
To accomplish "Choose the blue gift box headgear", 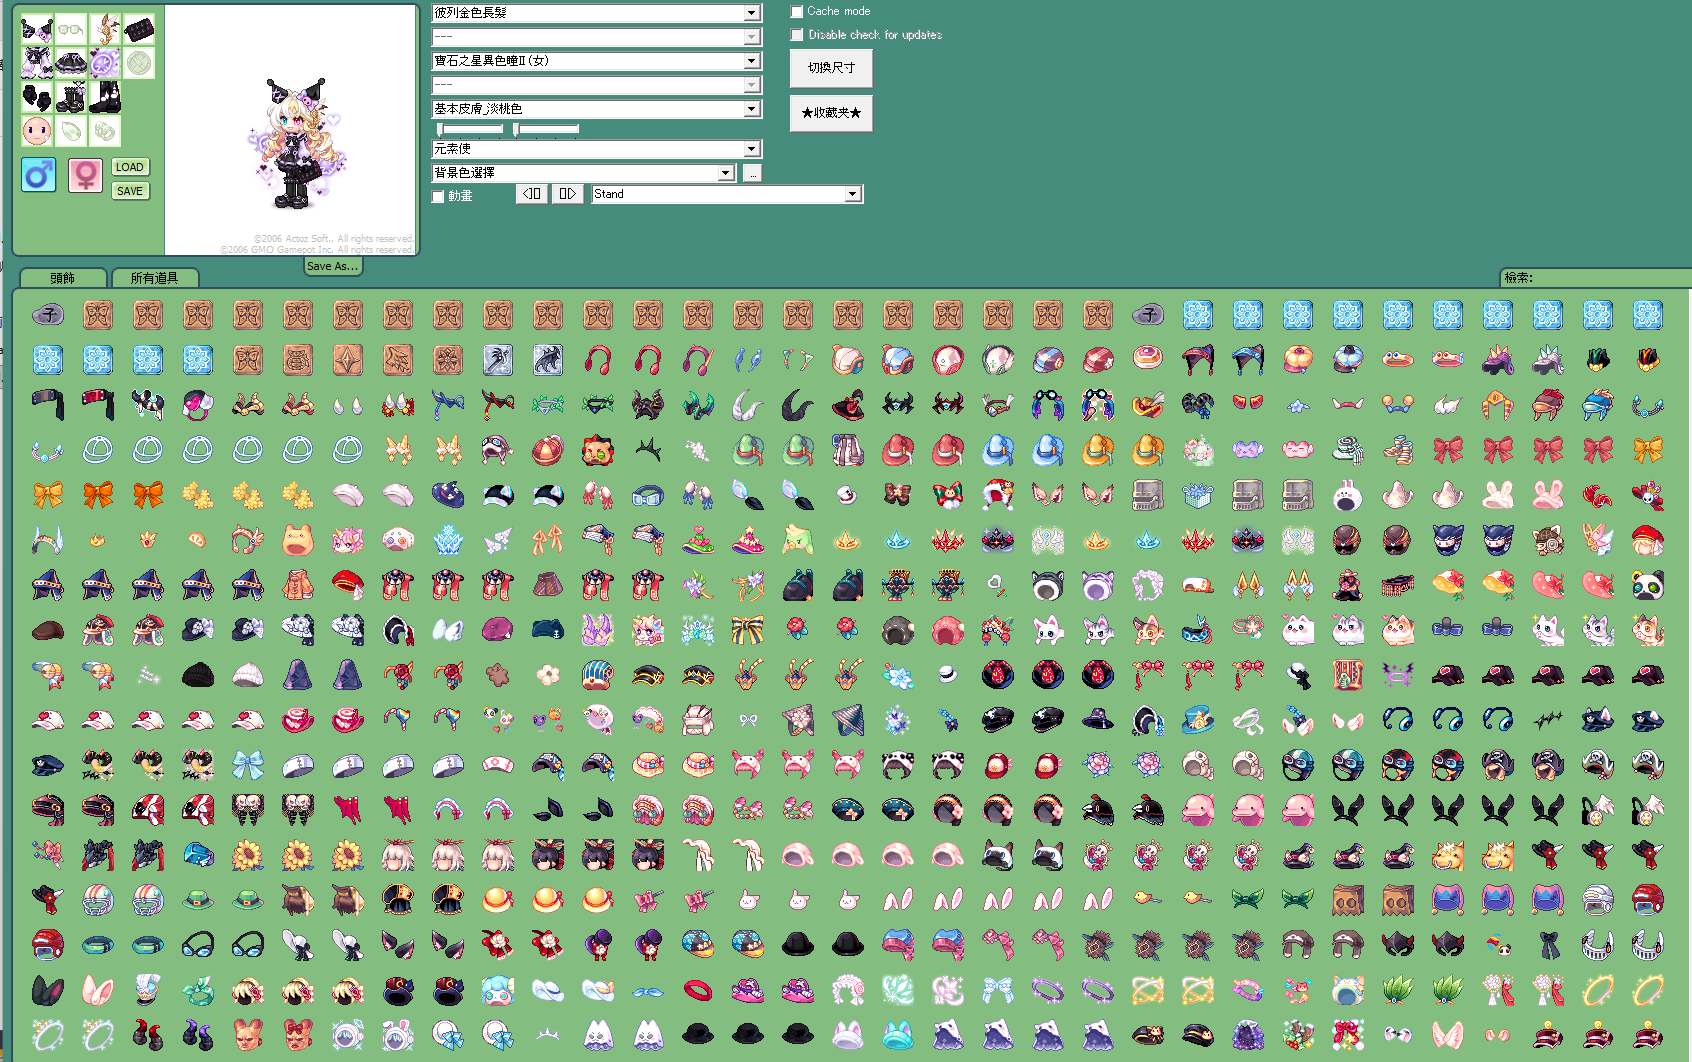I will pos(1197,495).
